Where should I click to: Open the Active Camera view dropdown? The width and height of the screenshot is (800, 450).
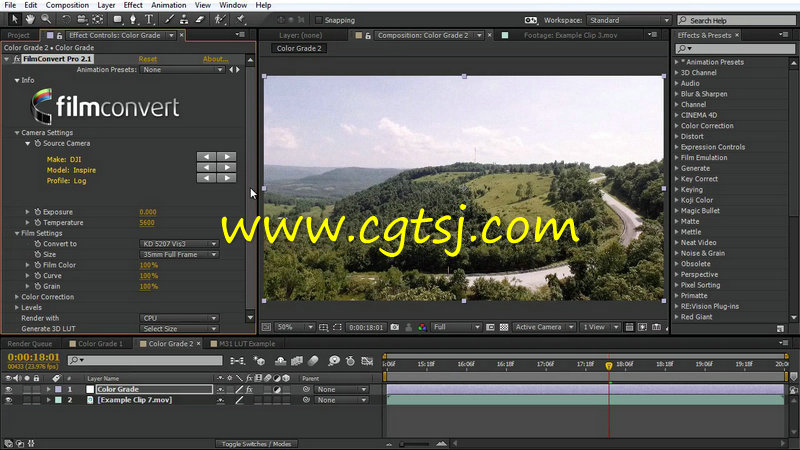click(x=544, y=327)
